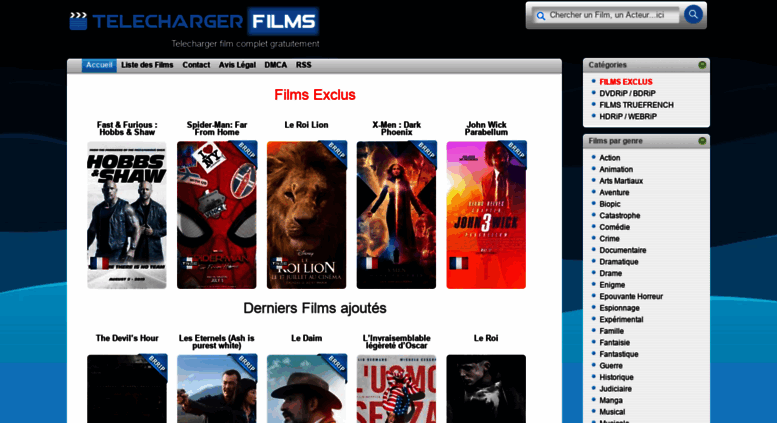Select FILMS TRUEFRENCH category
Viewport: 777px width, 423px height.
click(636, 105)
